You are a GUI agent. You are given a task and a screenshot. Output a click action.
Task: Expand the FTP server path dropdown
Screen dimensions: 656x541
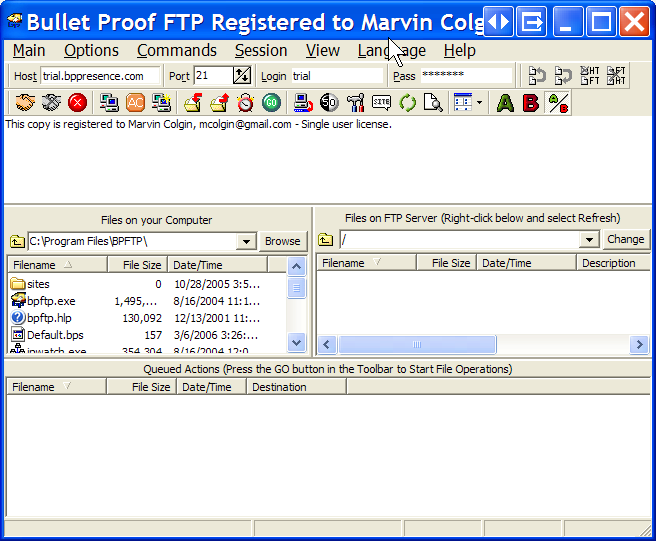pos(589,240)
